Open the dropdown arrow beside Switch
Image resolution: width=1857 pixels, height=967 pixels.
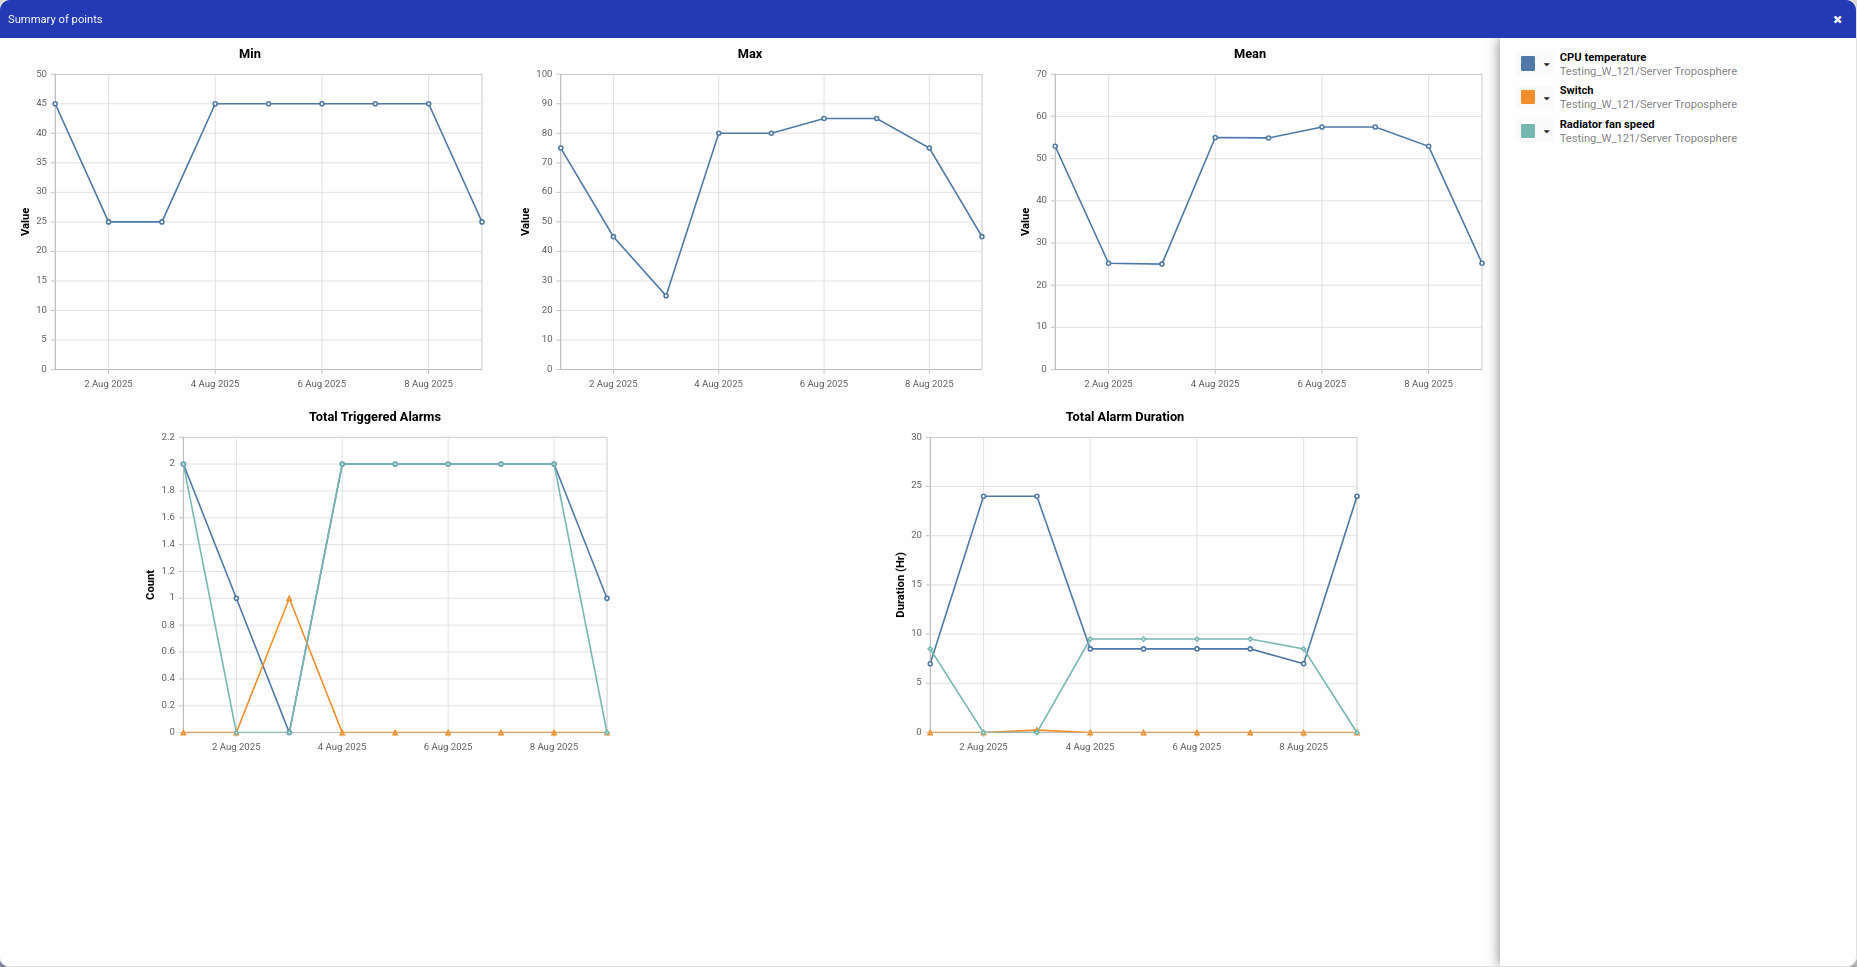pos(1547,98)
